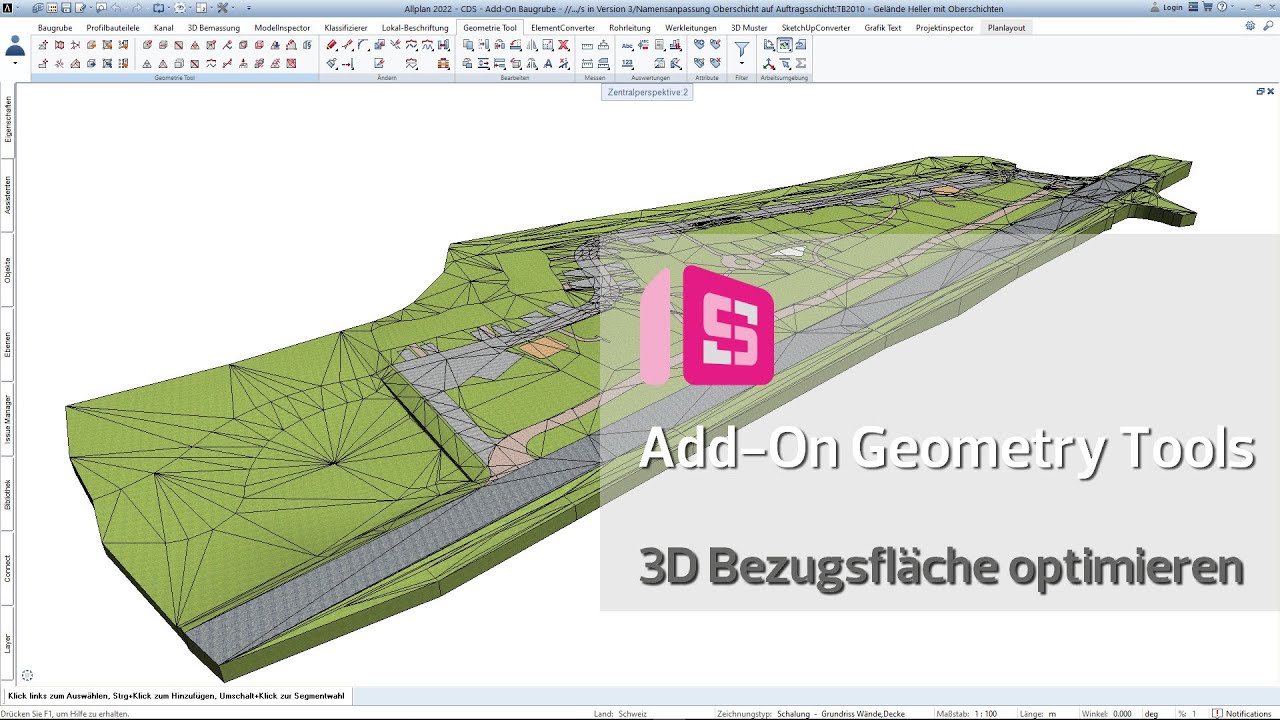Click the search magnifier icon at ribbon right

click(1267, 26)
